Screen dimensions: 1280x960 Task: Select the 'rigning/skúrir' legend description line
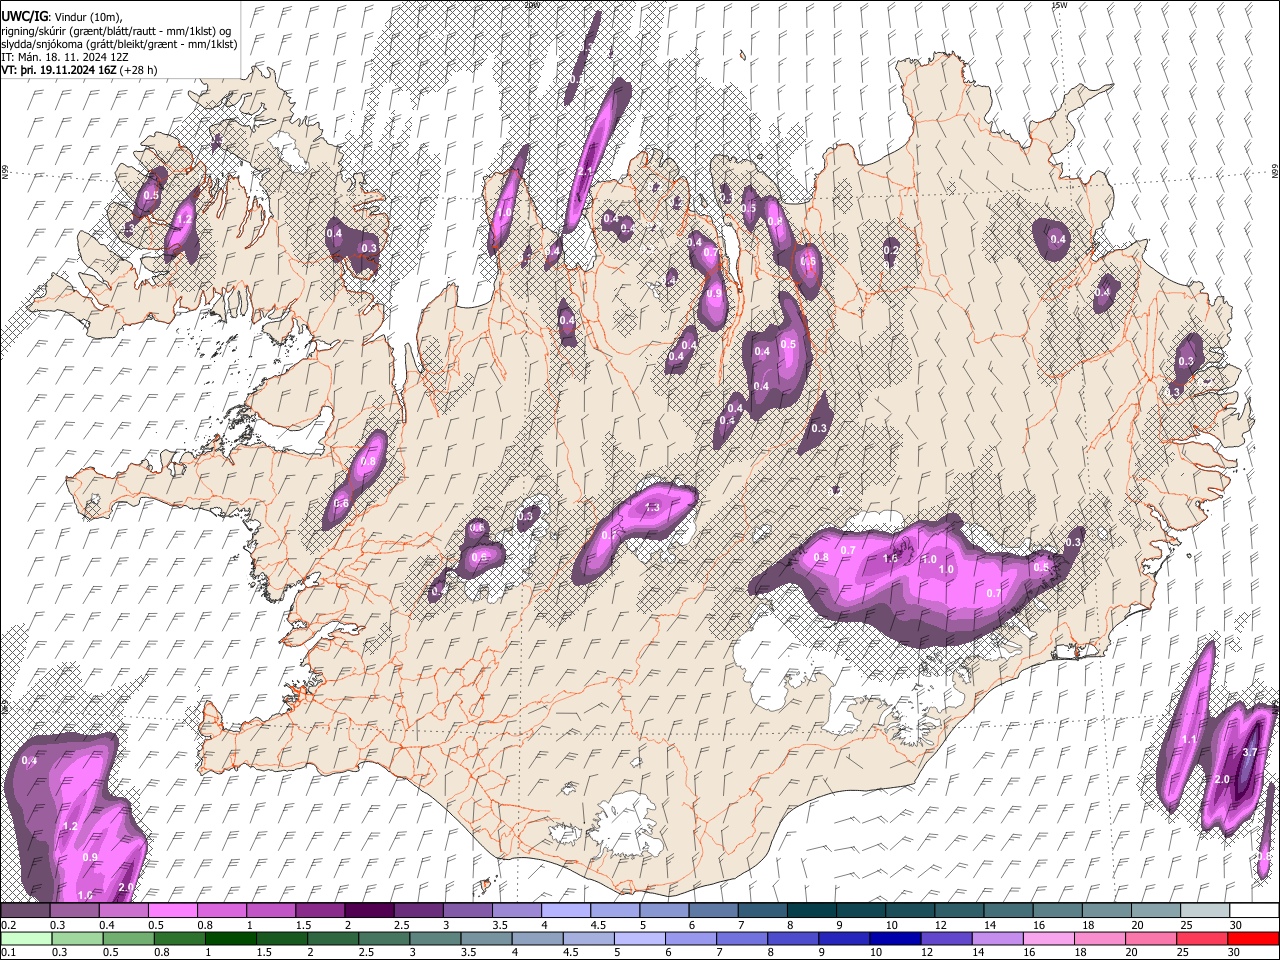click(x=116, y=31)
